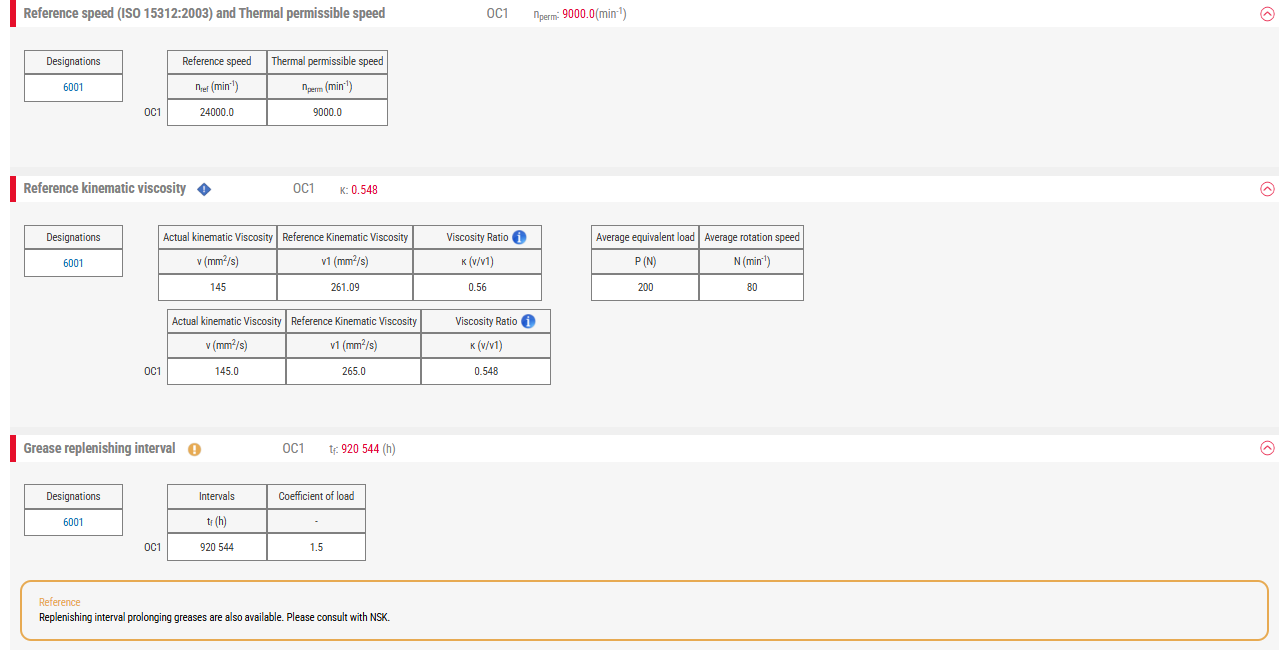The width and height of the screenshot is (1284, 650).
Task: Select the 6001 designation in the viscosity section
Action: click(x=72, y=262)
